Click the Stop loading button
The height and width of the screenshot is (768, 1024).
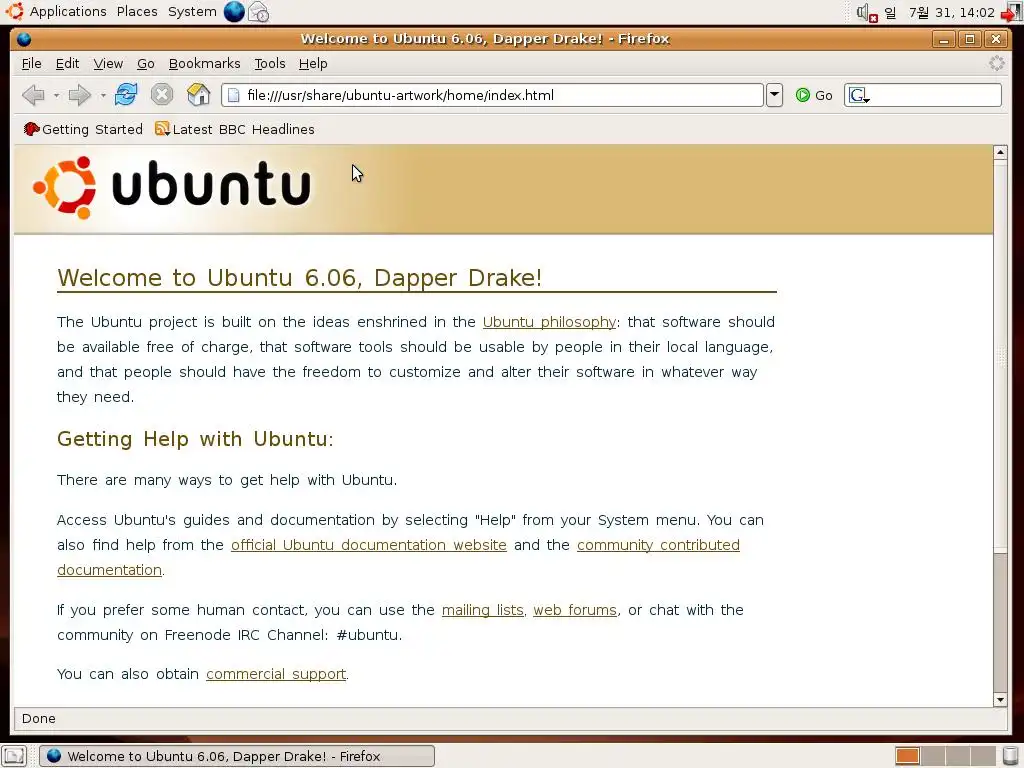[x=161, y=95]
